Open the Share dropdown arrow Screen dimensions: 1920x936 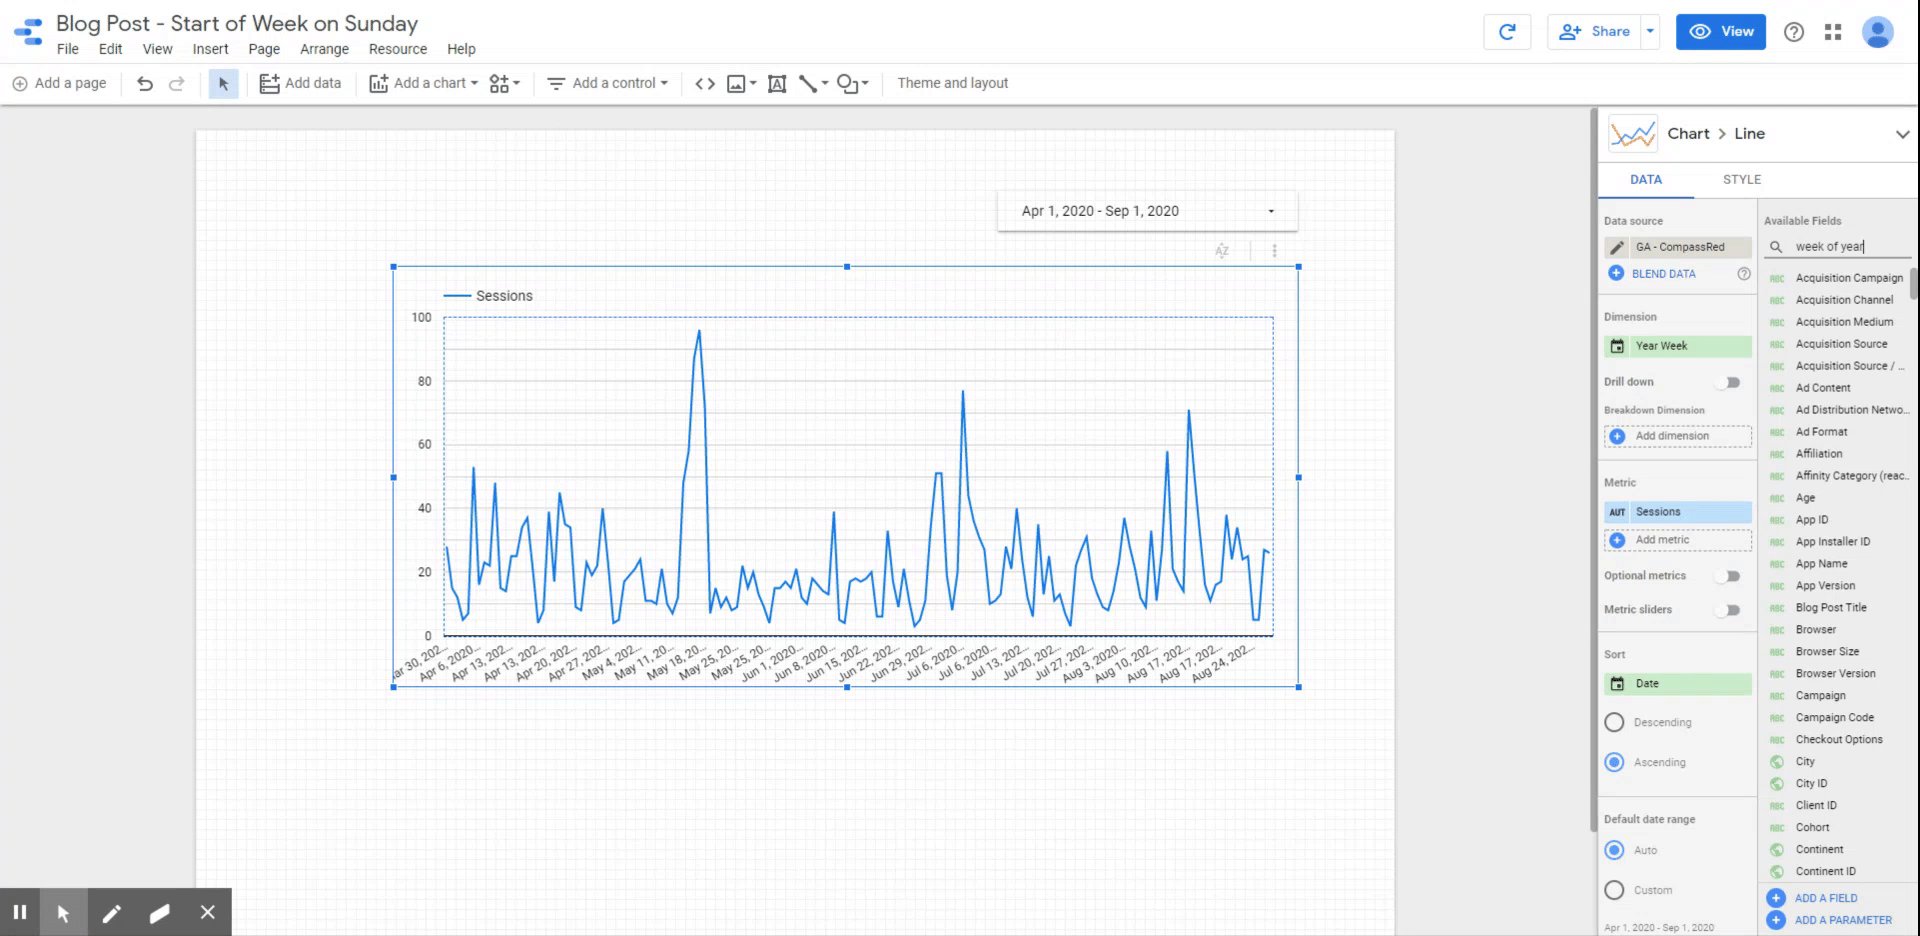pyautogui.click(x=1650, y=32)
